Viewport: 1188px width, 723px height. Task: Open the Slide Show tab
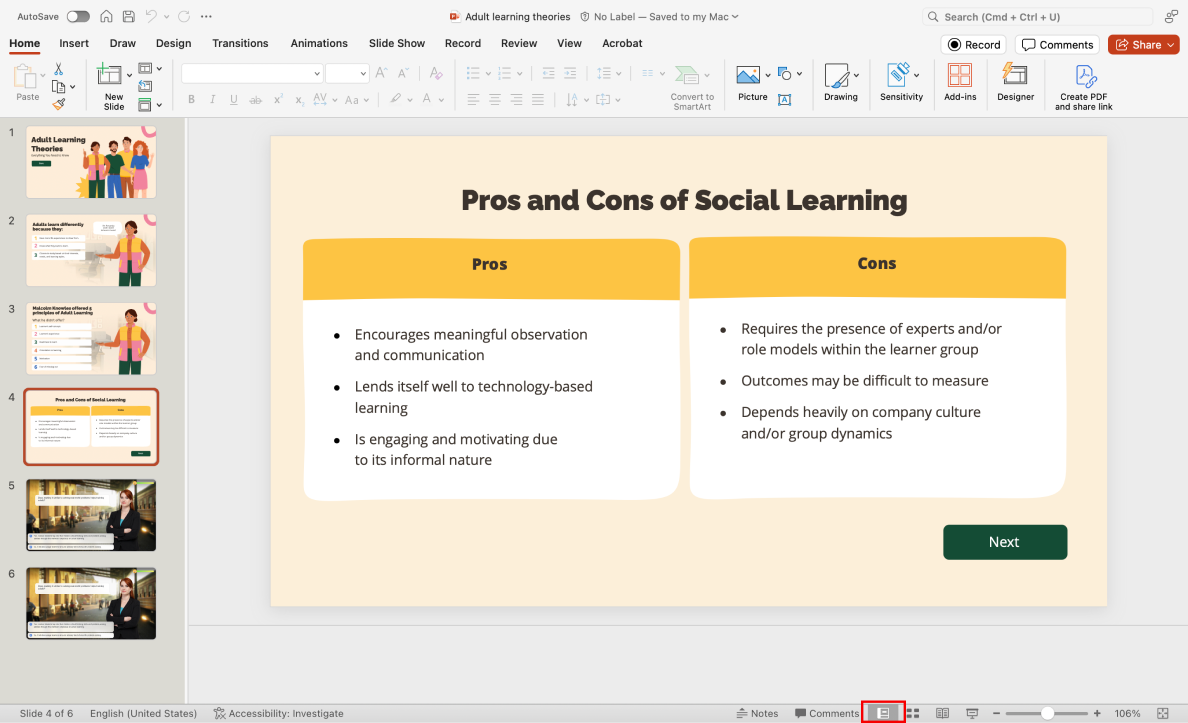tap(396, 43)
